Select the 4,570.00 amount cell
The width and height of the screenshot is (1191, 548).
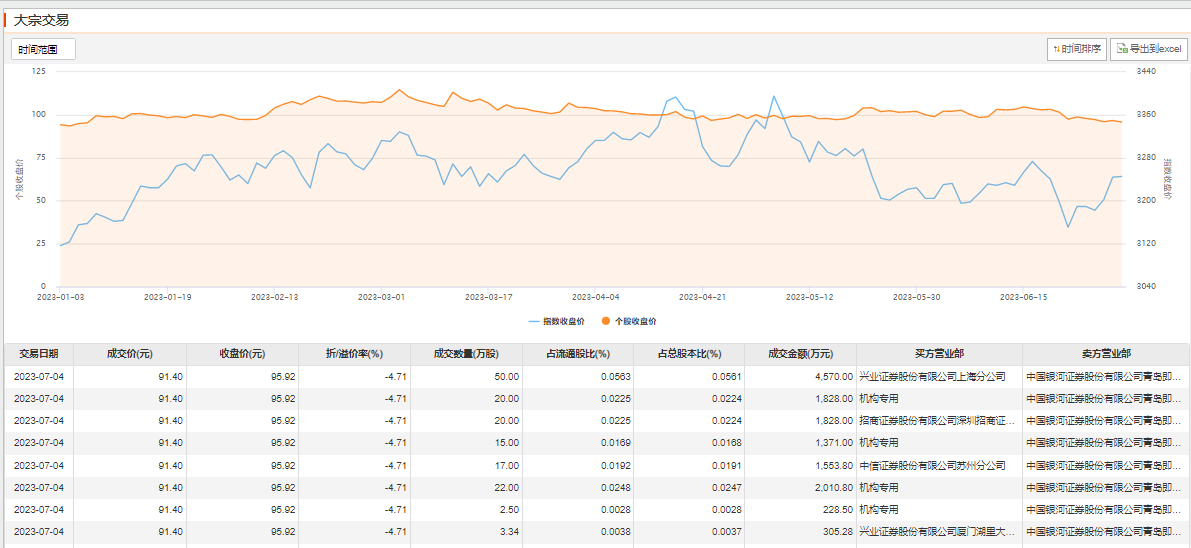[801, 376]
